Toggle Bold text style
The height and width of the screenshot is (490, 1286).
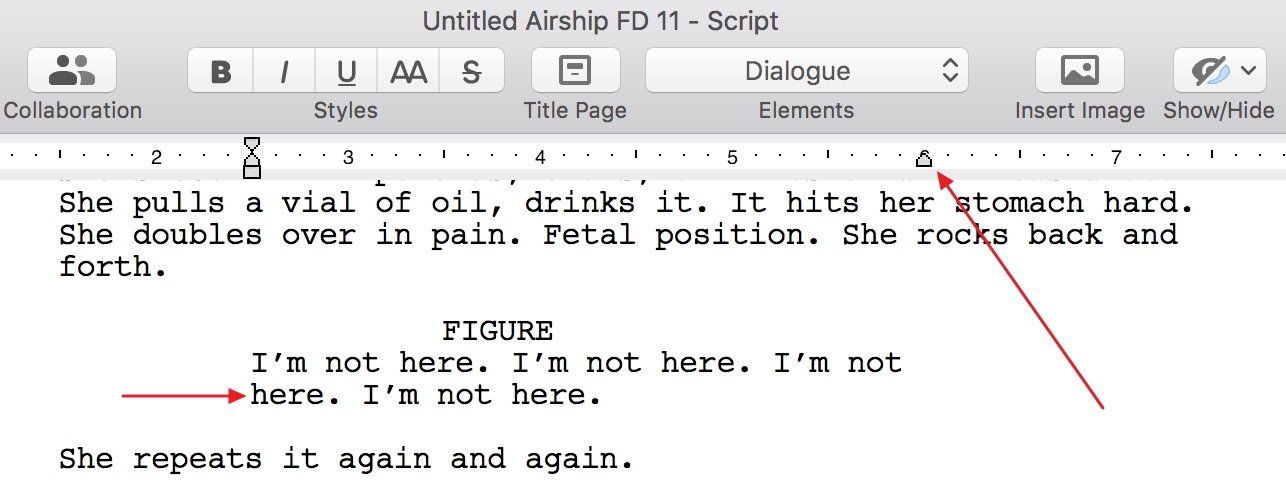221,71
